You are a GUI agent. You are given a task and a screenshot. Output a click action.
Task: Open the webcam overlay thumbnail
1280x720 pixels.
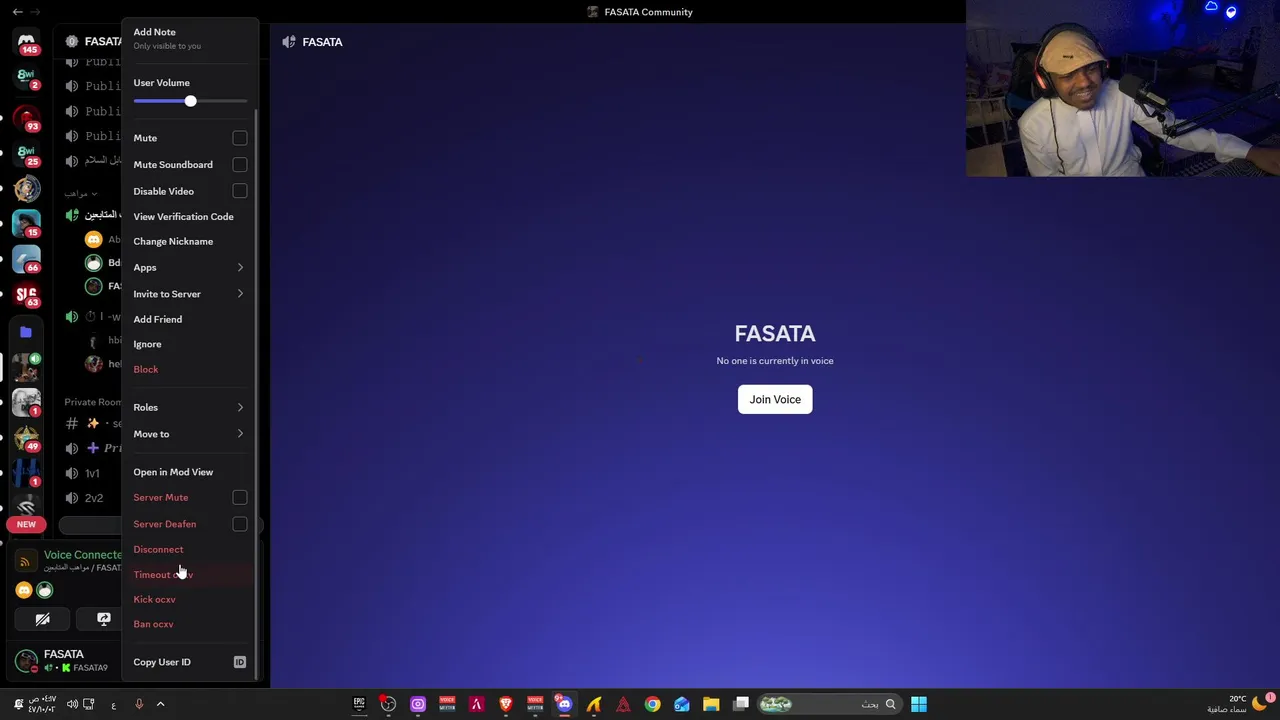(1123, 88)
